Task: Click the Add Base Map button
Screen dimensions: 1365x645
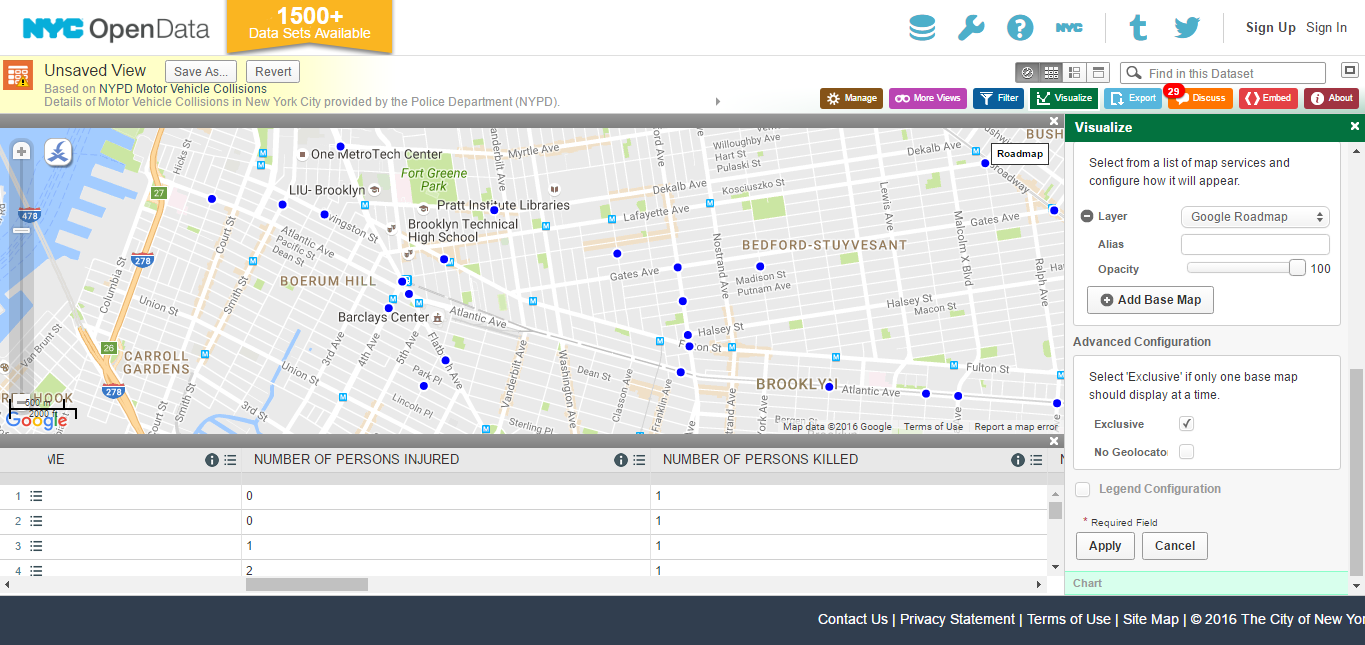Action: [1150, 300]
